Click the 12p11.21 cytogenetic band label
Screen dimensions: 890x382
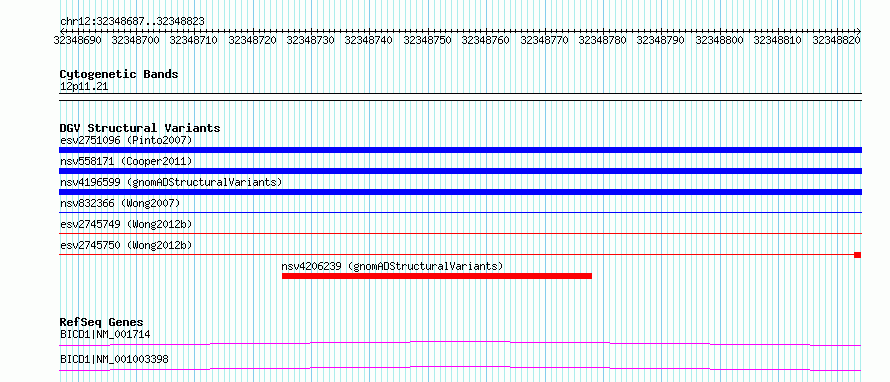pos(84,87)
